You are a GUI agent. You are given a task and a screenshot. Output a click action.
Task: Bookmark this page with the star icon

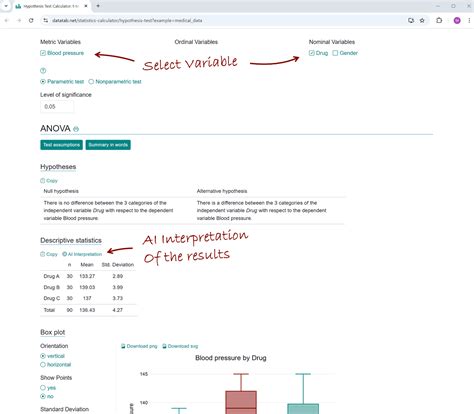[422, 20]
